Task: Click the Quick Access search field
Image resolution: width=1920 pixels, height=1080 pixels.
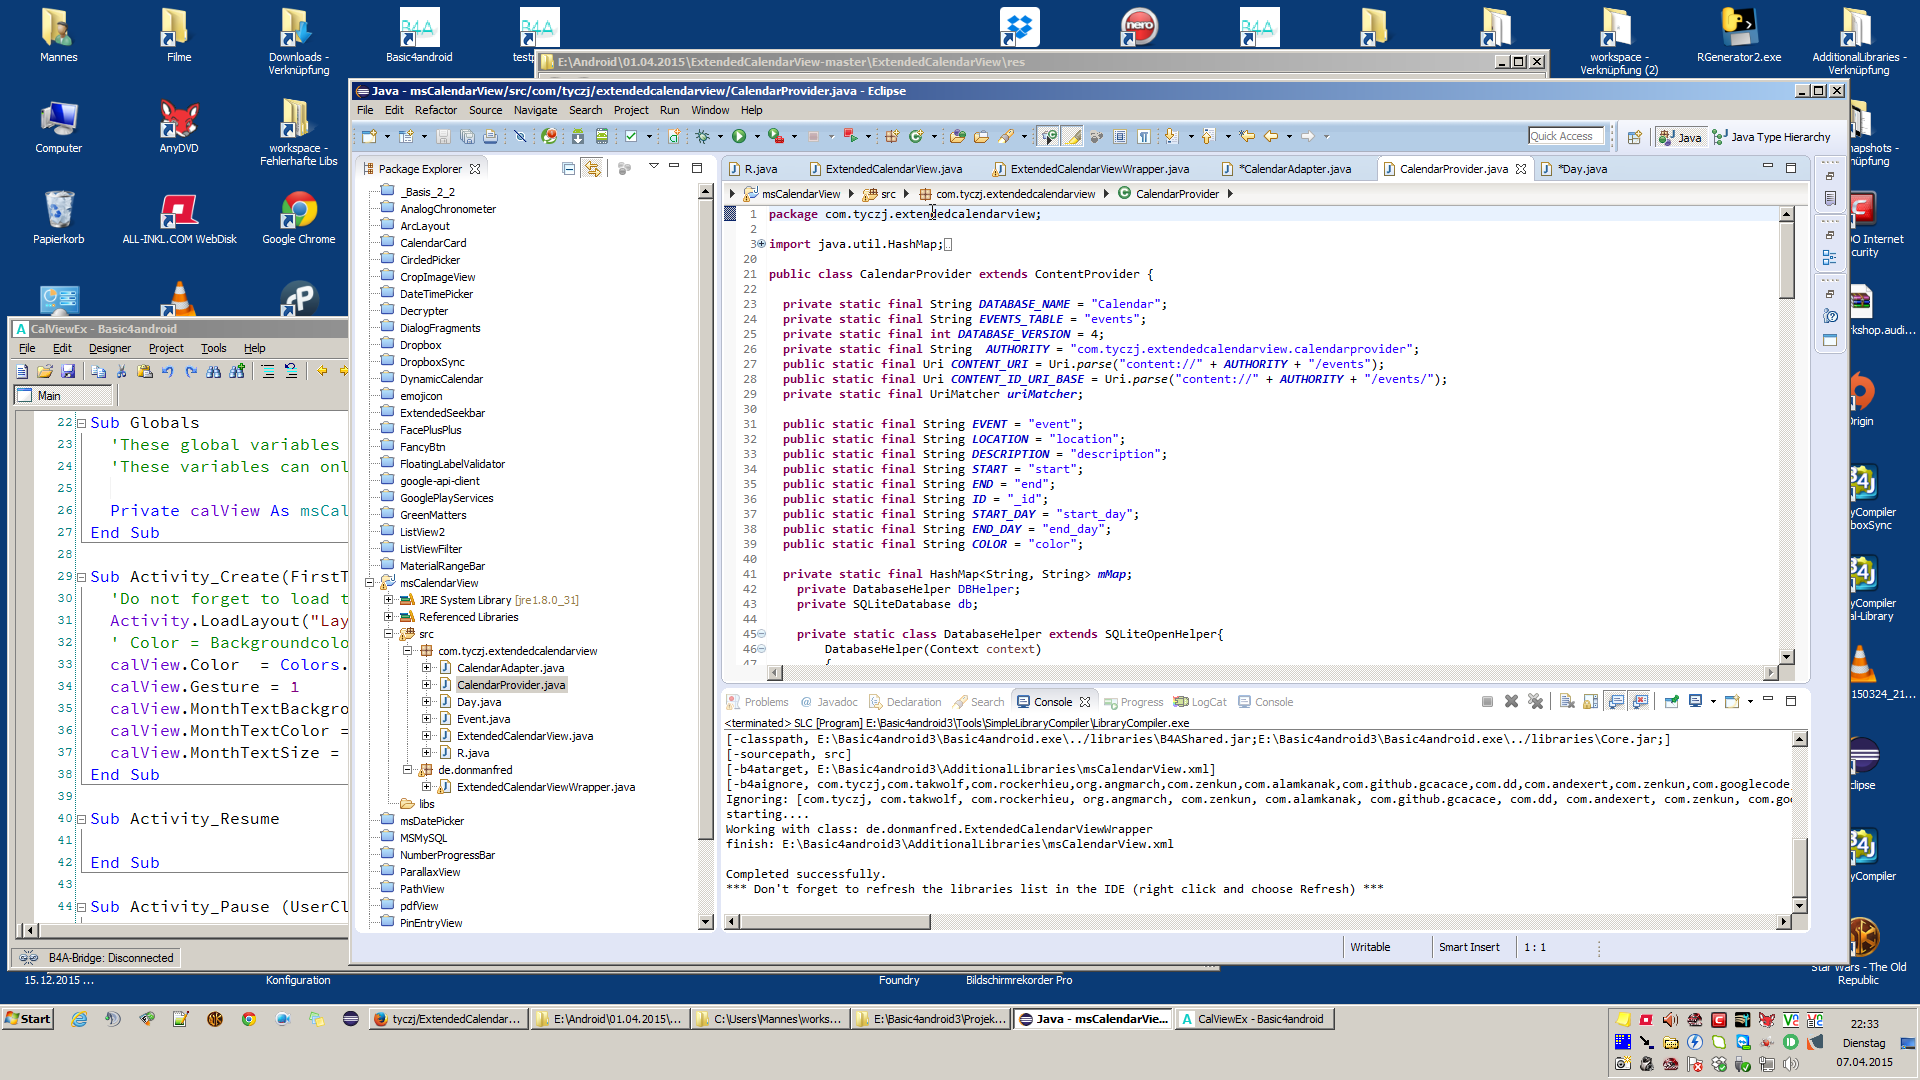Action: (x=1565, y=137)
